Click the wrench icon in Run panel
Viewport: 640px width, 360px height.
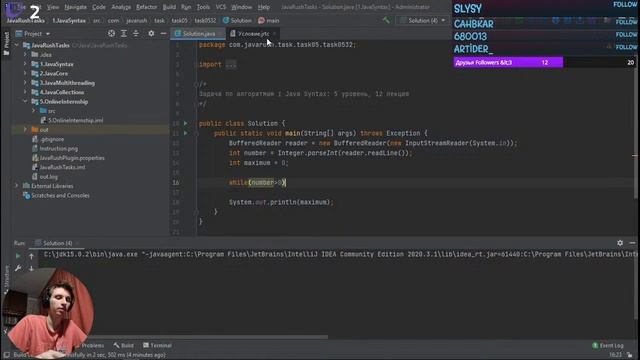click(x=18, y=268)
